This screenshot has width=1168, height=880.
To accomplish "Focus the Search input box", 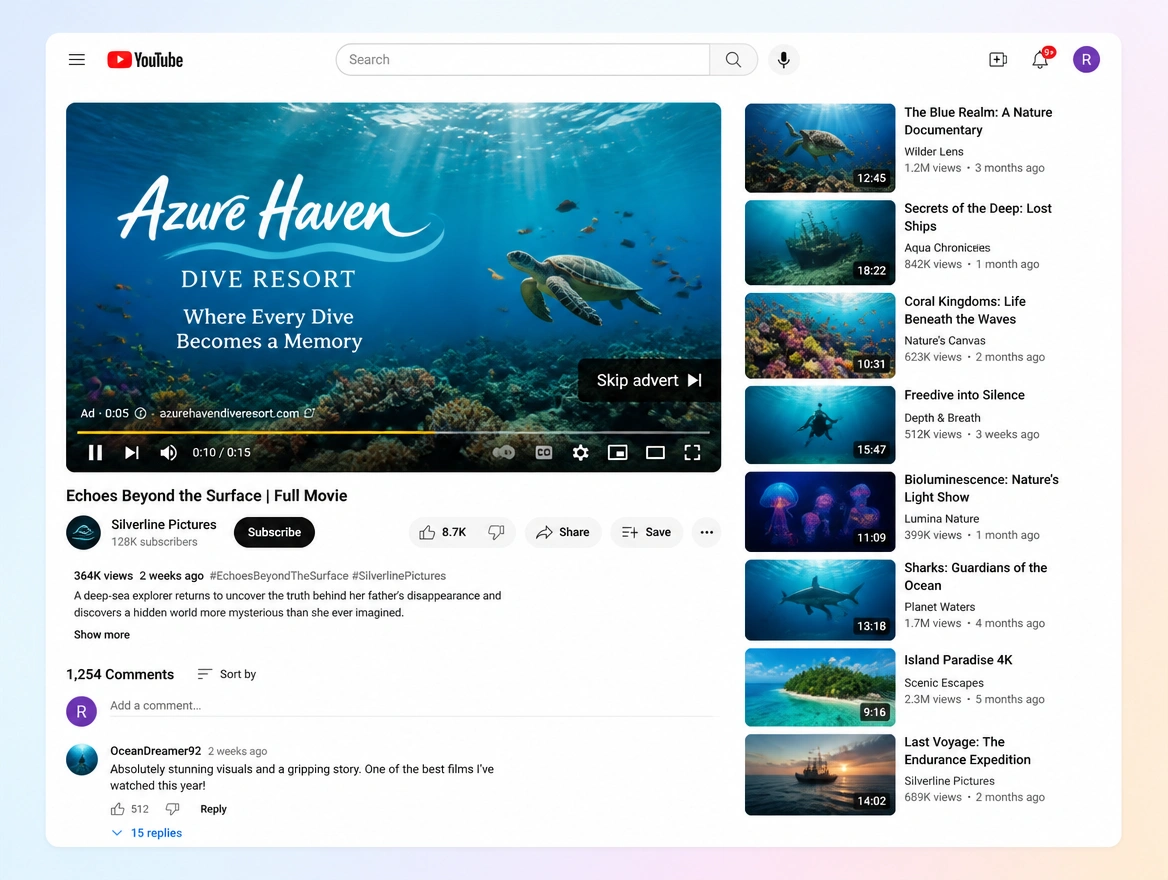I will [x=523, y=60].
